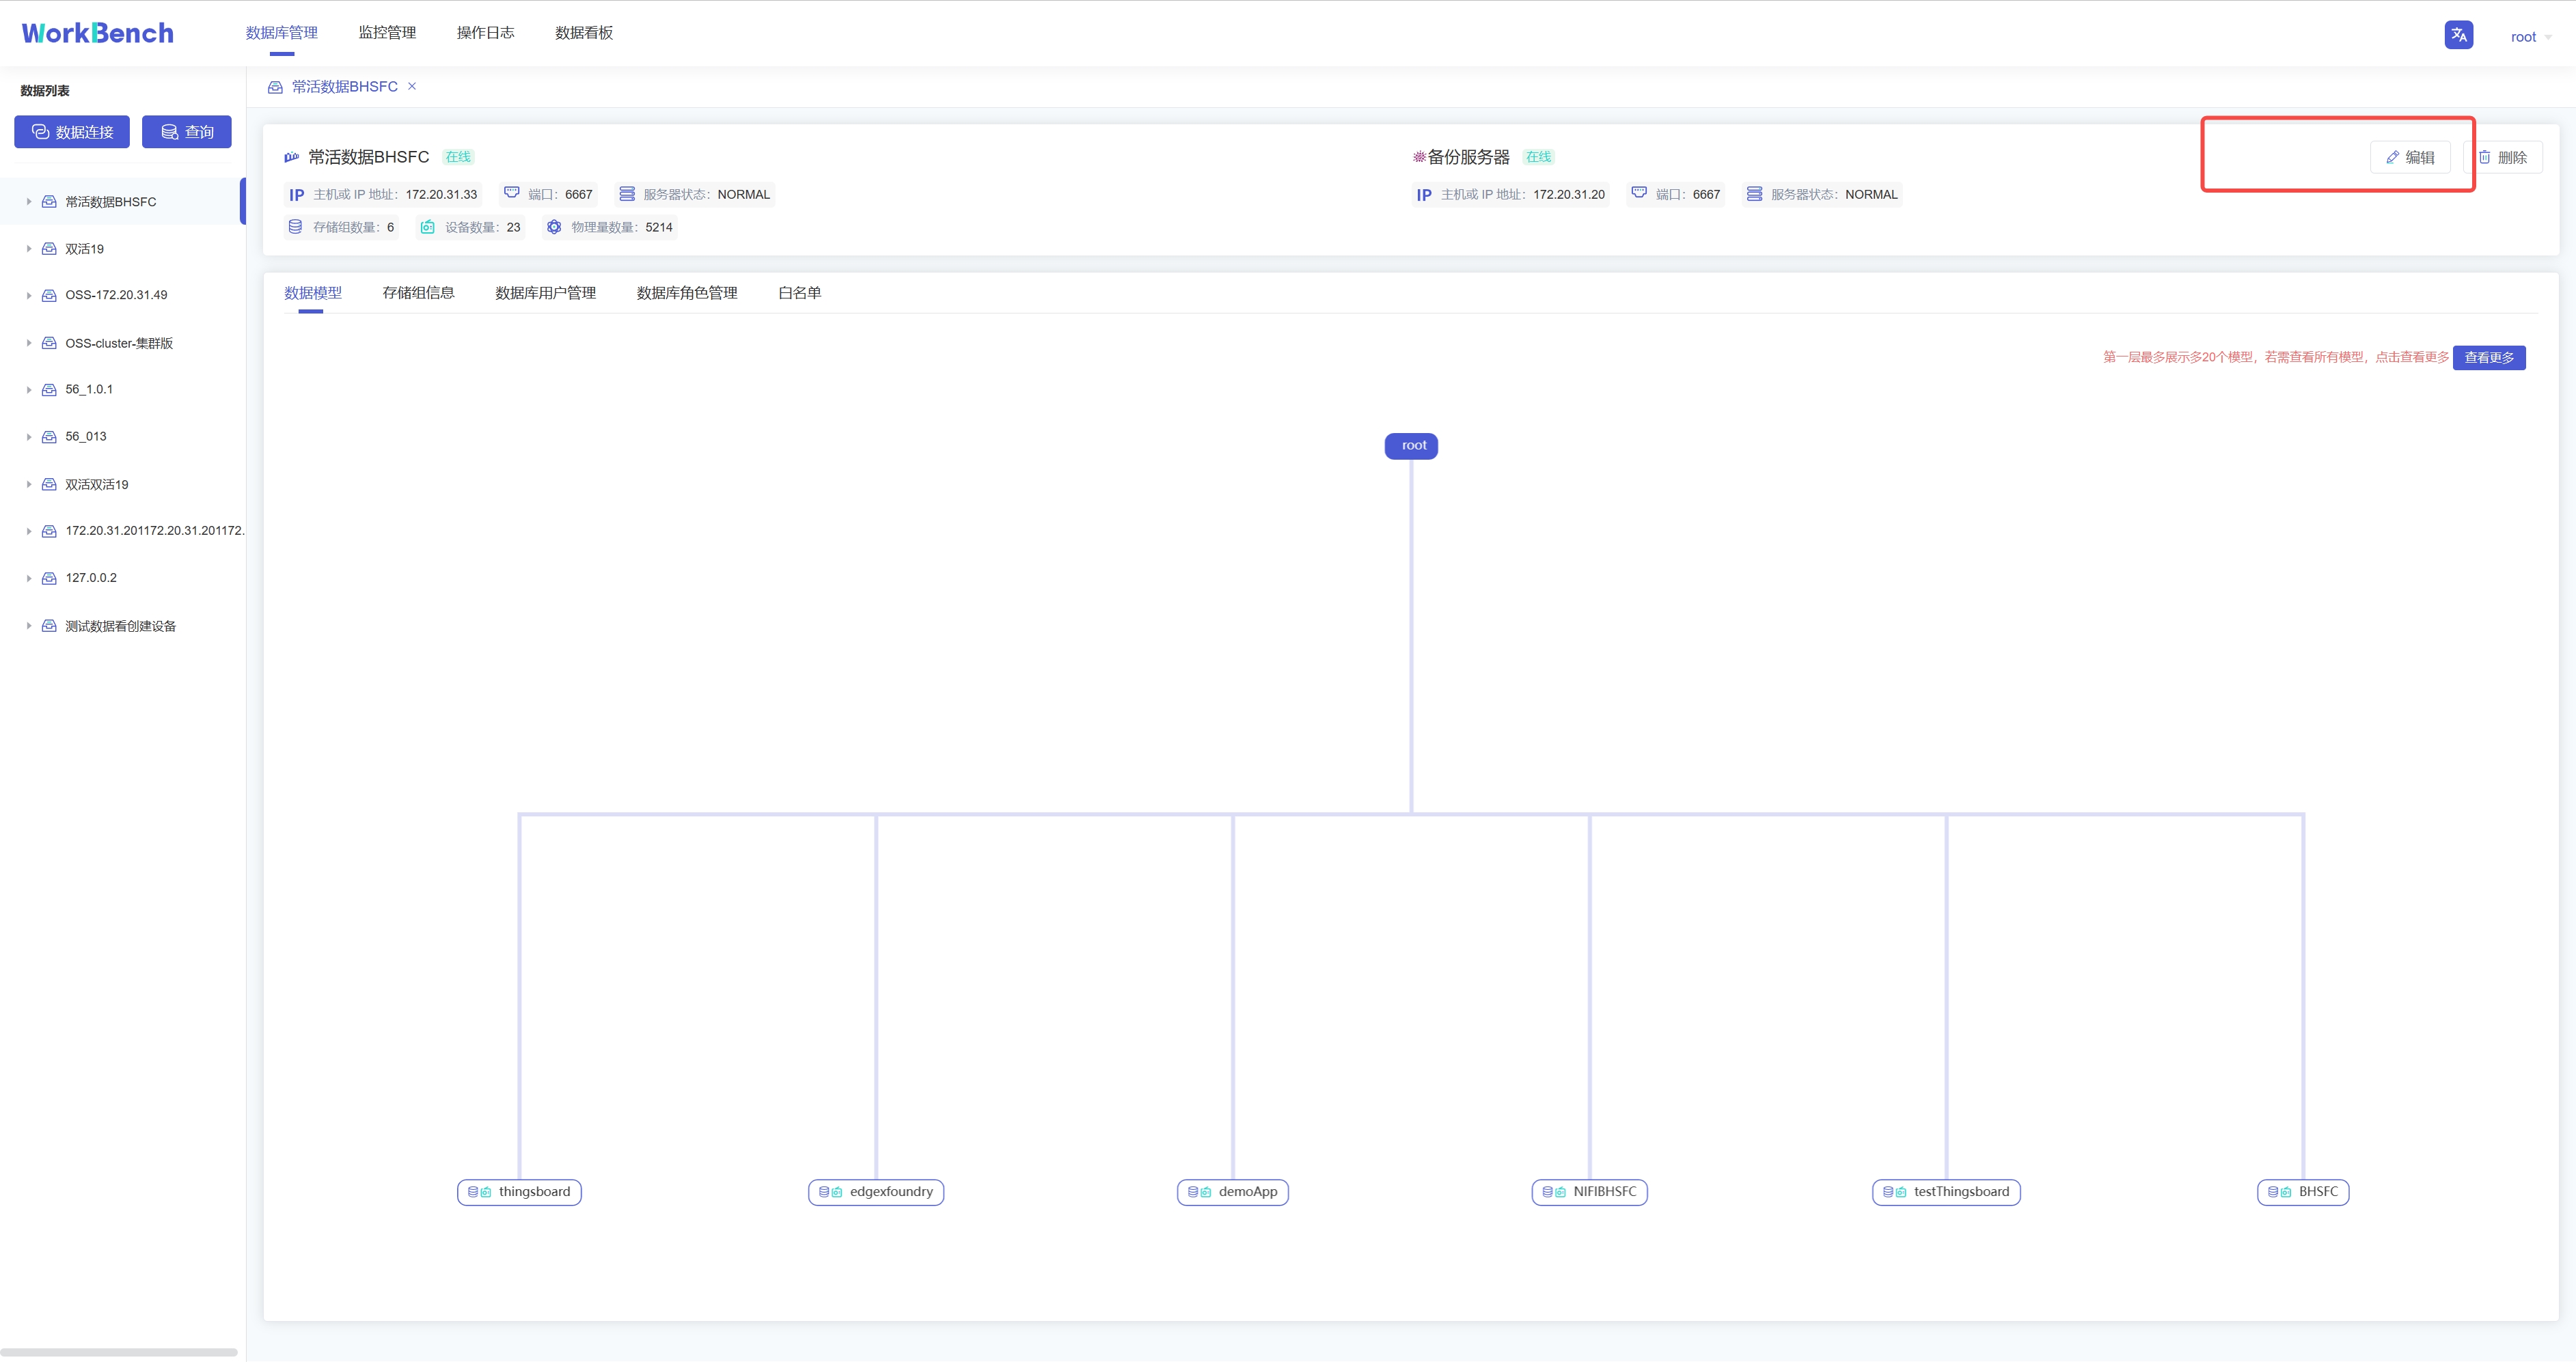Close the 常活数据BHSFC tab
Image resolution: width=2576 pixels, height=1362 pixels.
point(412,86)
